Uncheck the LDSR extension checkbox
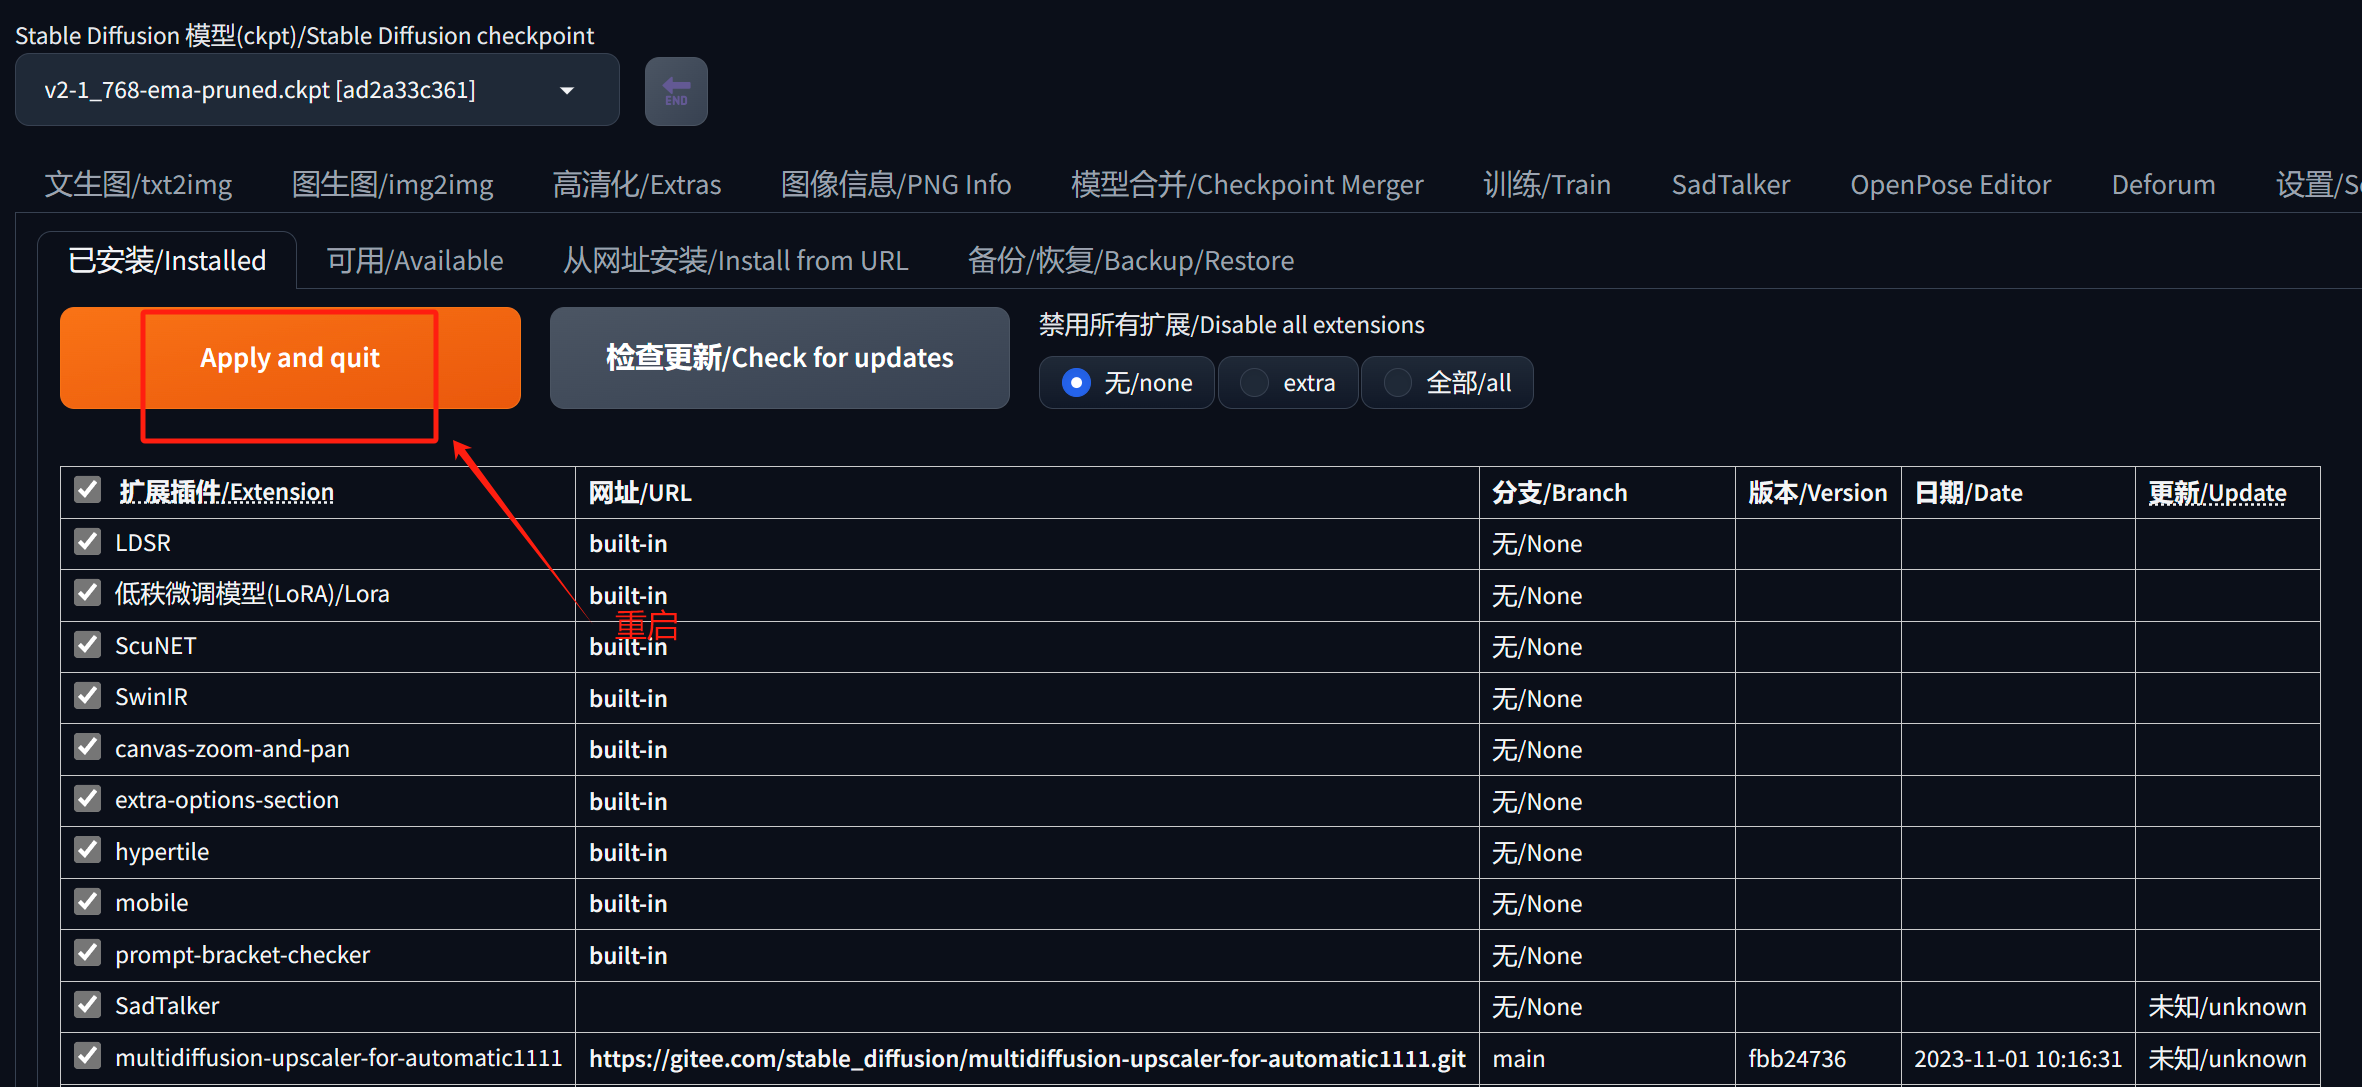 [x=88, y=542]
